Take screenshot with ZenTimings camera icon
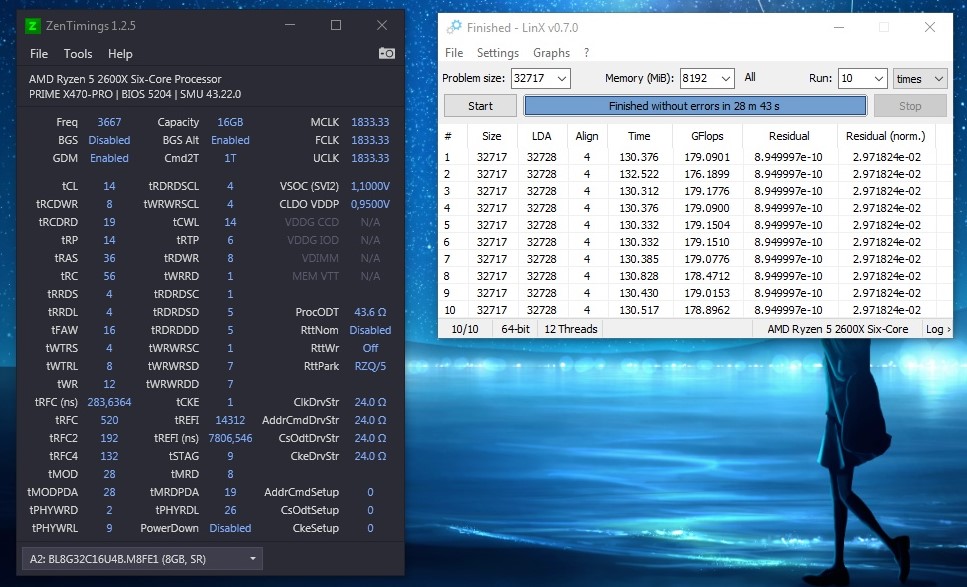Viewport: 967px width, 587px height. point(387,54)
